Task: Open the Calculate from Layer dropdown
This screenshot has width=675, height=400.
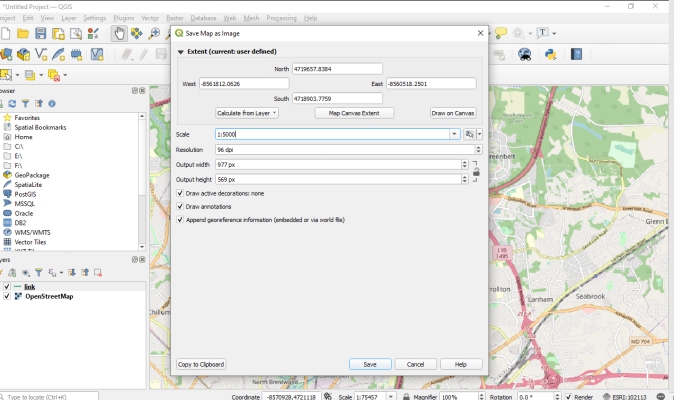Action: pyautogui.click(x=247, y=114)
